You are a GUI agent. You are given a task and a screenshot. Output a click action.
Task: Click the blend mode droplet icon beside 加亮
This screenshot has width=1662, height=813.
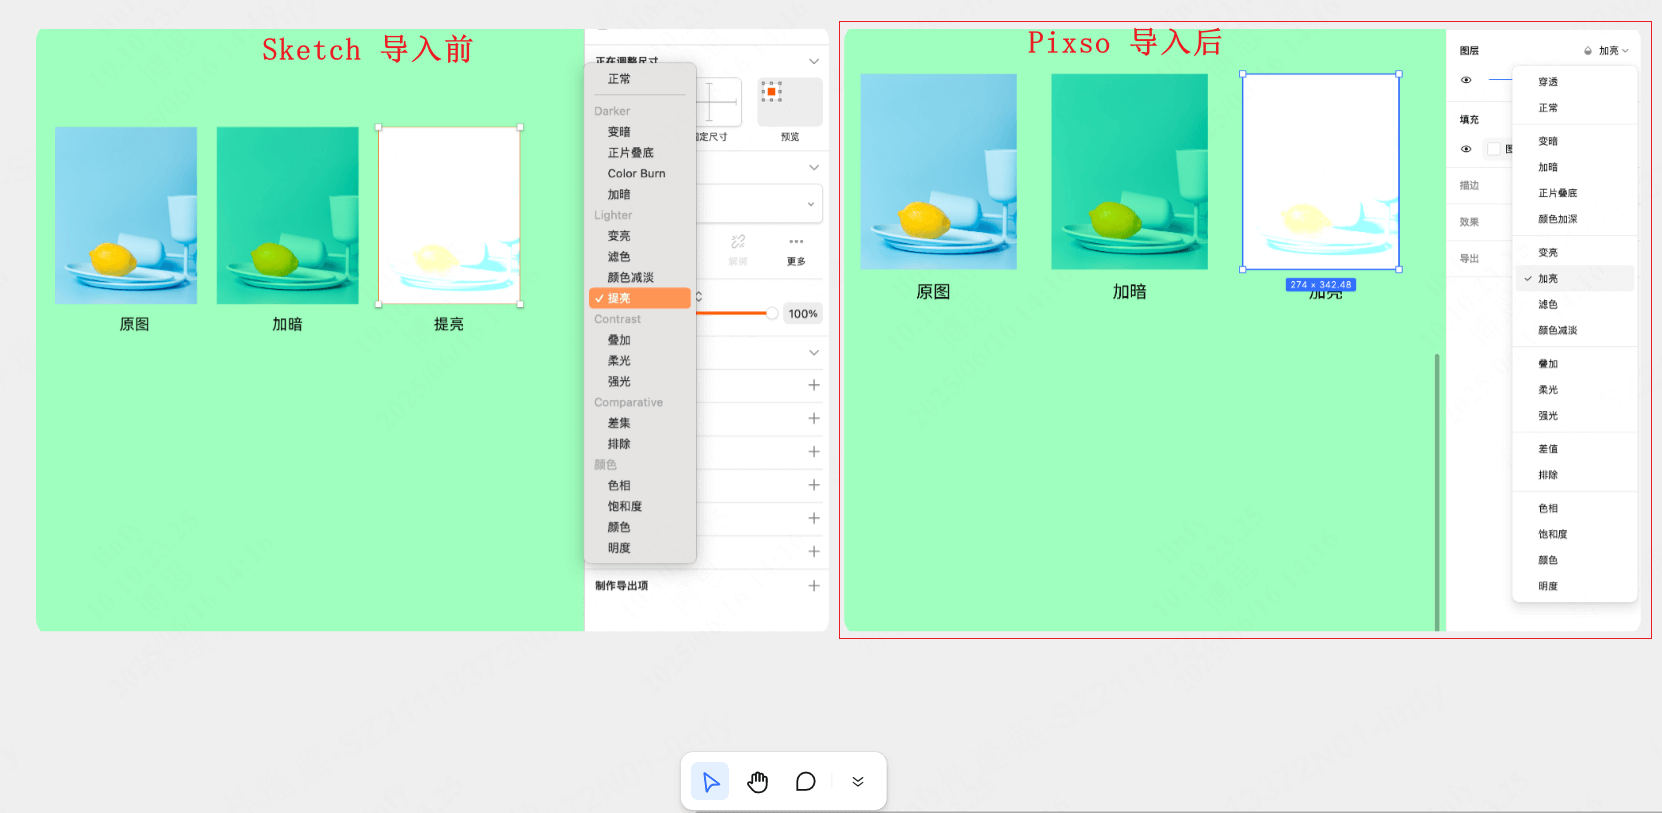click(x=1588, y=51)
